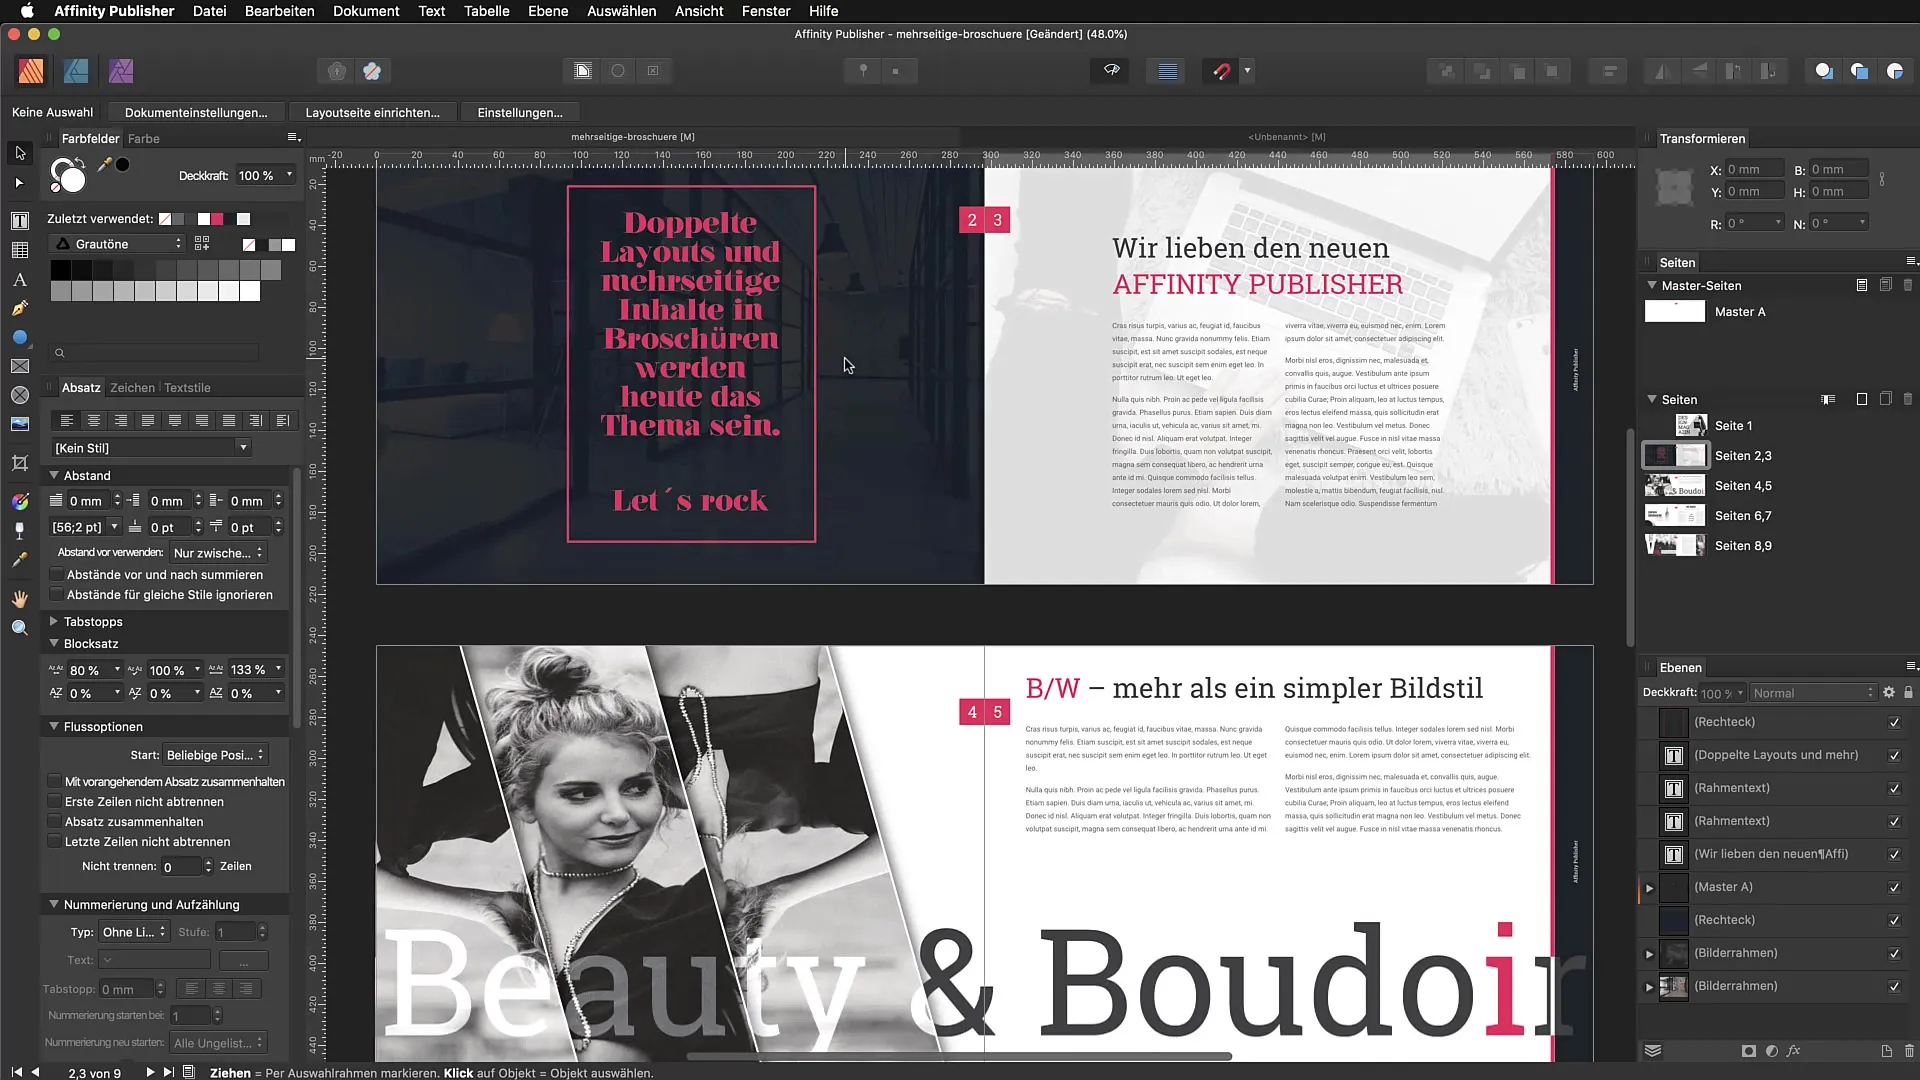This screenshot has width=1920, height=1080.
Task: Select the Crop tool
Action: (19, 463)
